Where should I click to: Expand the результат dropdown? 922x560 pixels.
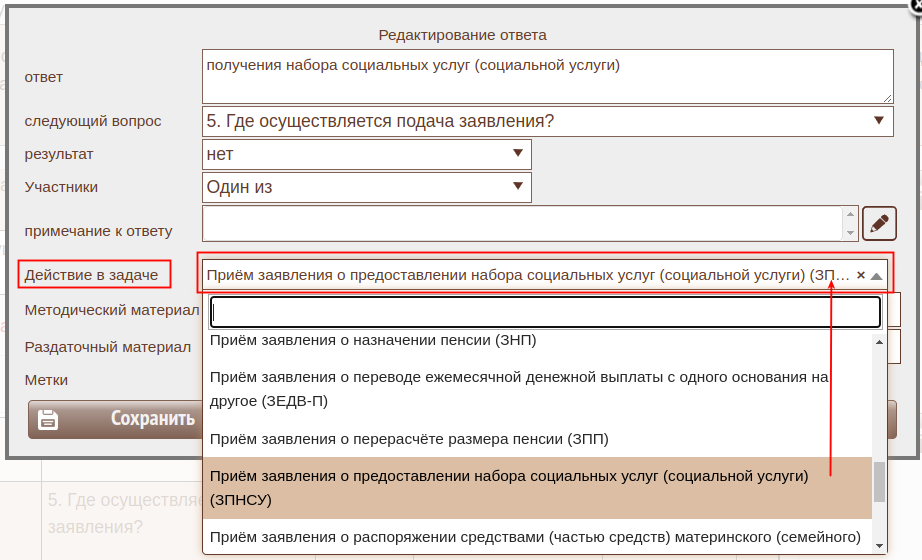tap(517, 154)
